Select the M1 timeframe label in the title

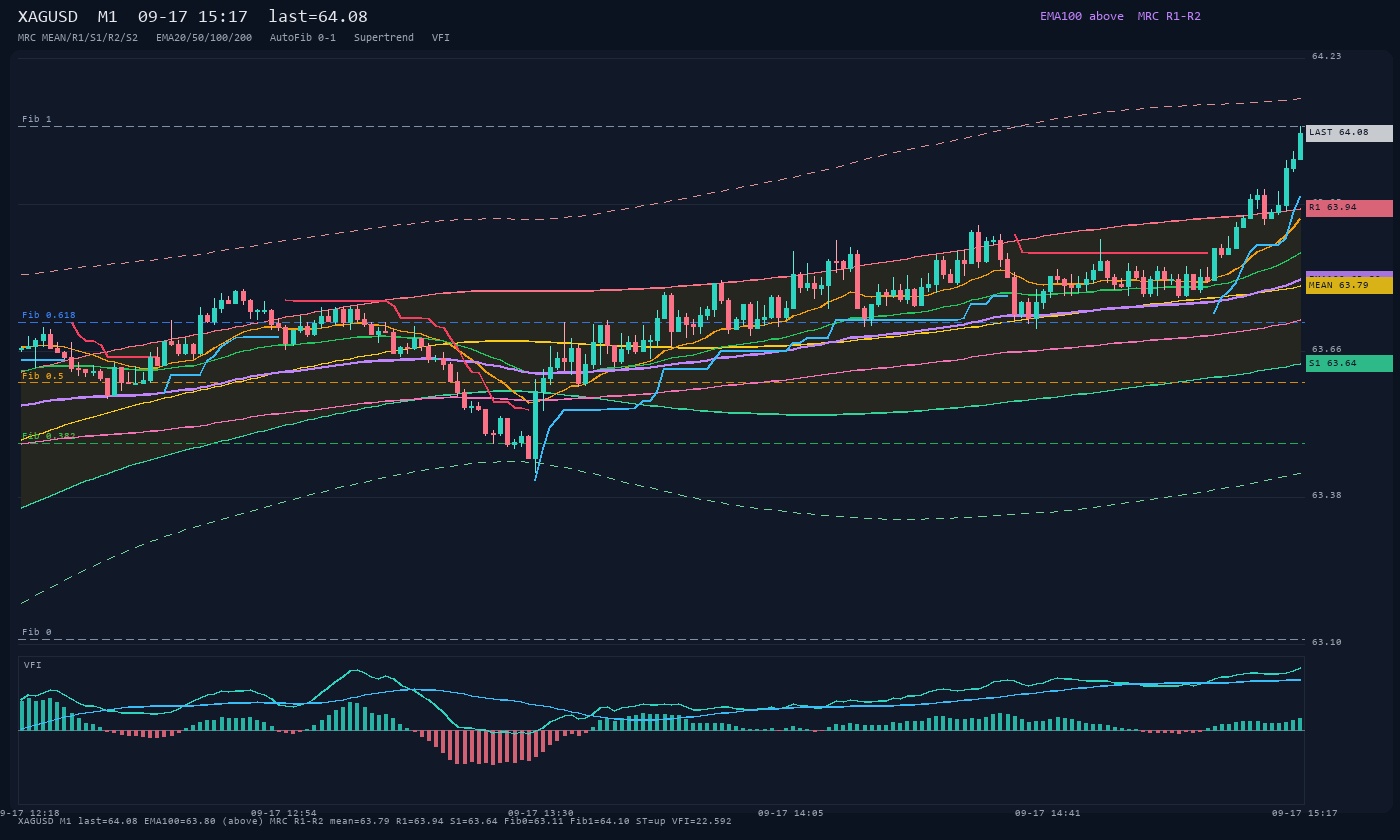(x=107, y=17)
